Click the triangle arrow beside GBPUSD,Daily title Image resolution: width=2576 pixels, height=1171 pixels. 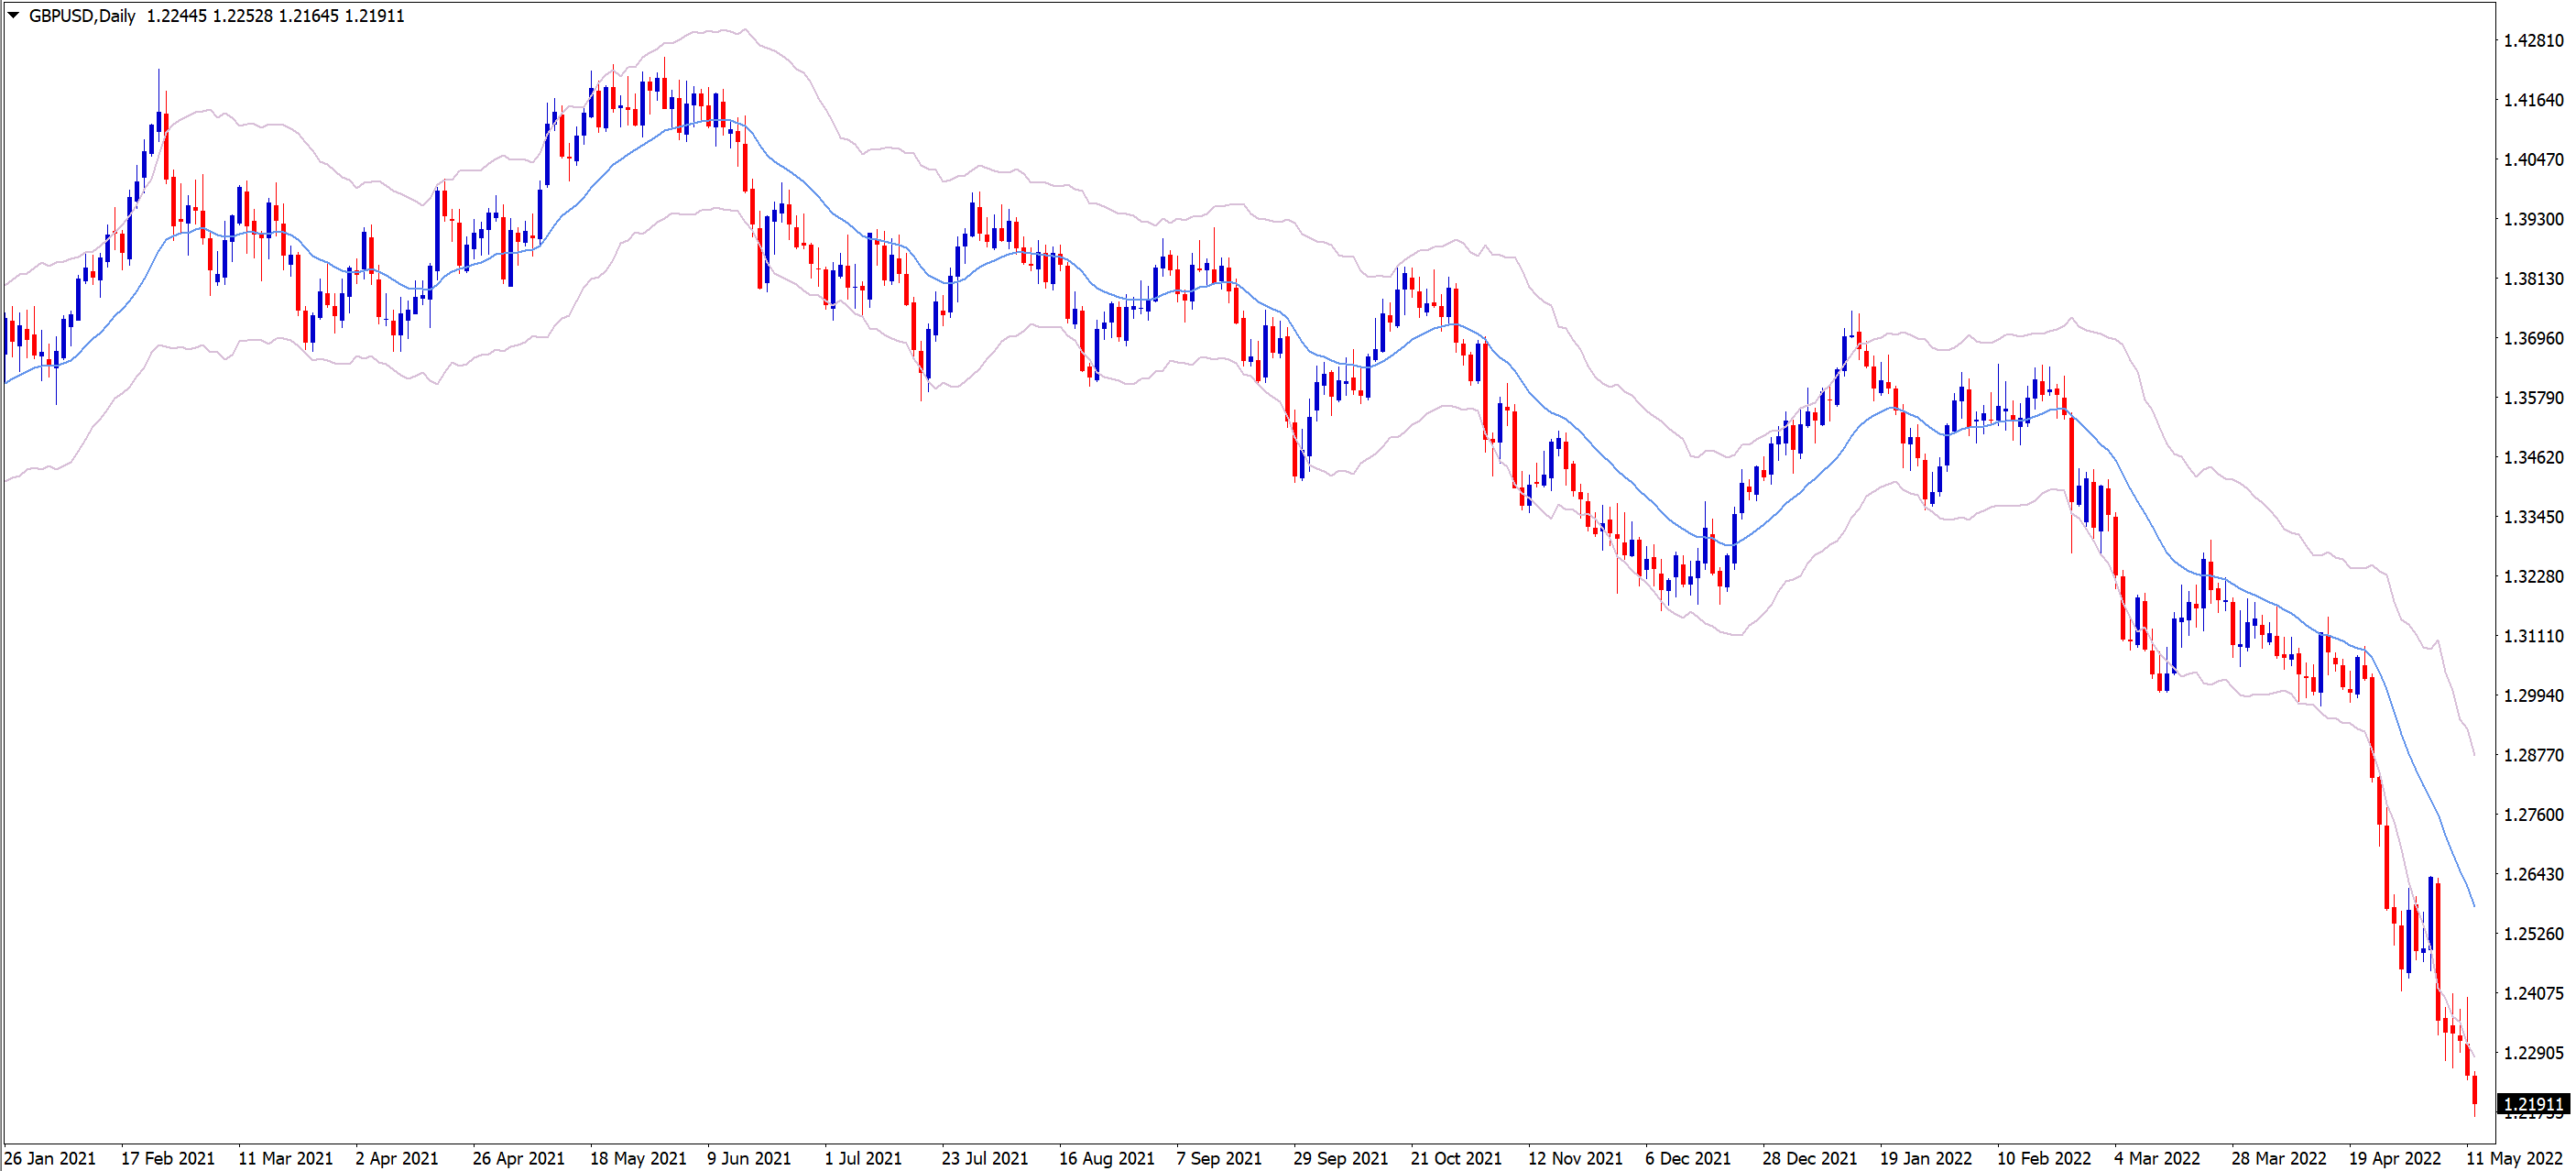(13, 15)
